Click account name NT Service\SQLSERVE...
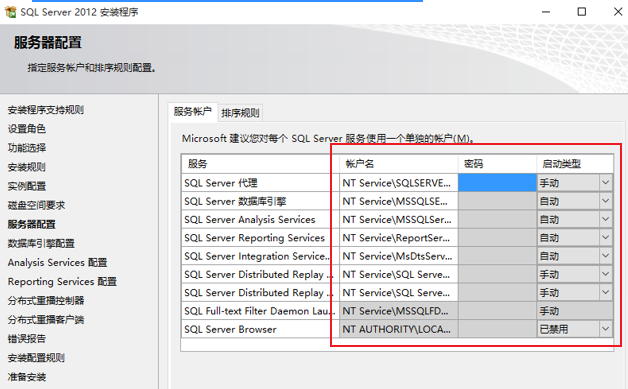628x389 pixels. point(399,183)
